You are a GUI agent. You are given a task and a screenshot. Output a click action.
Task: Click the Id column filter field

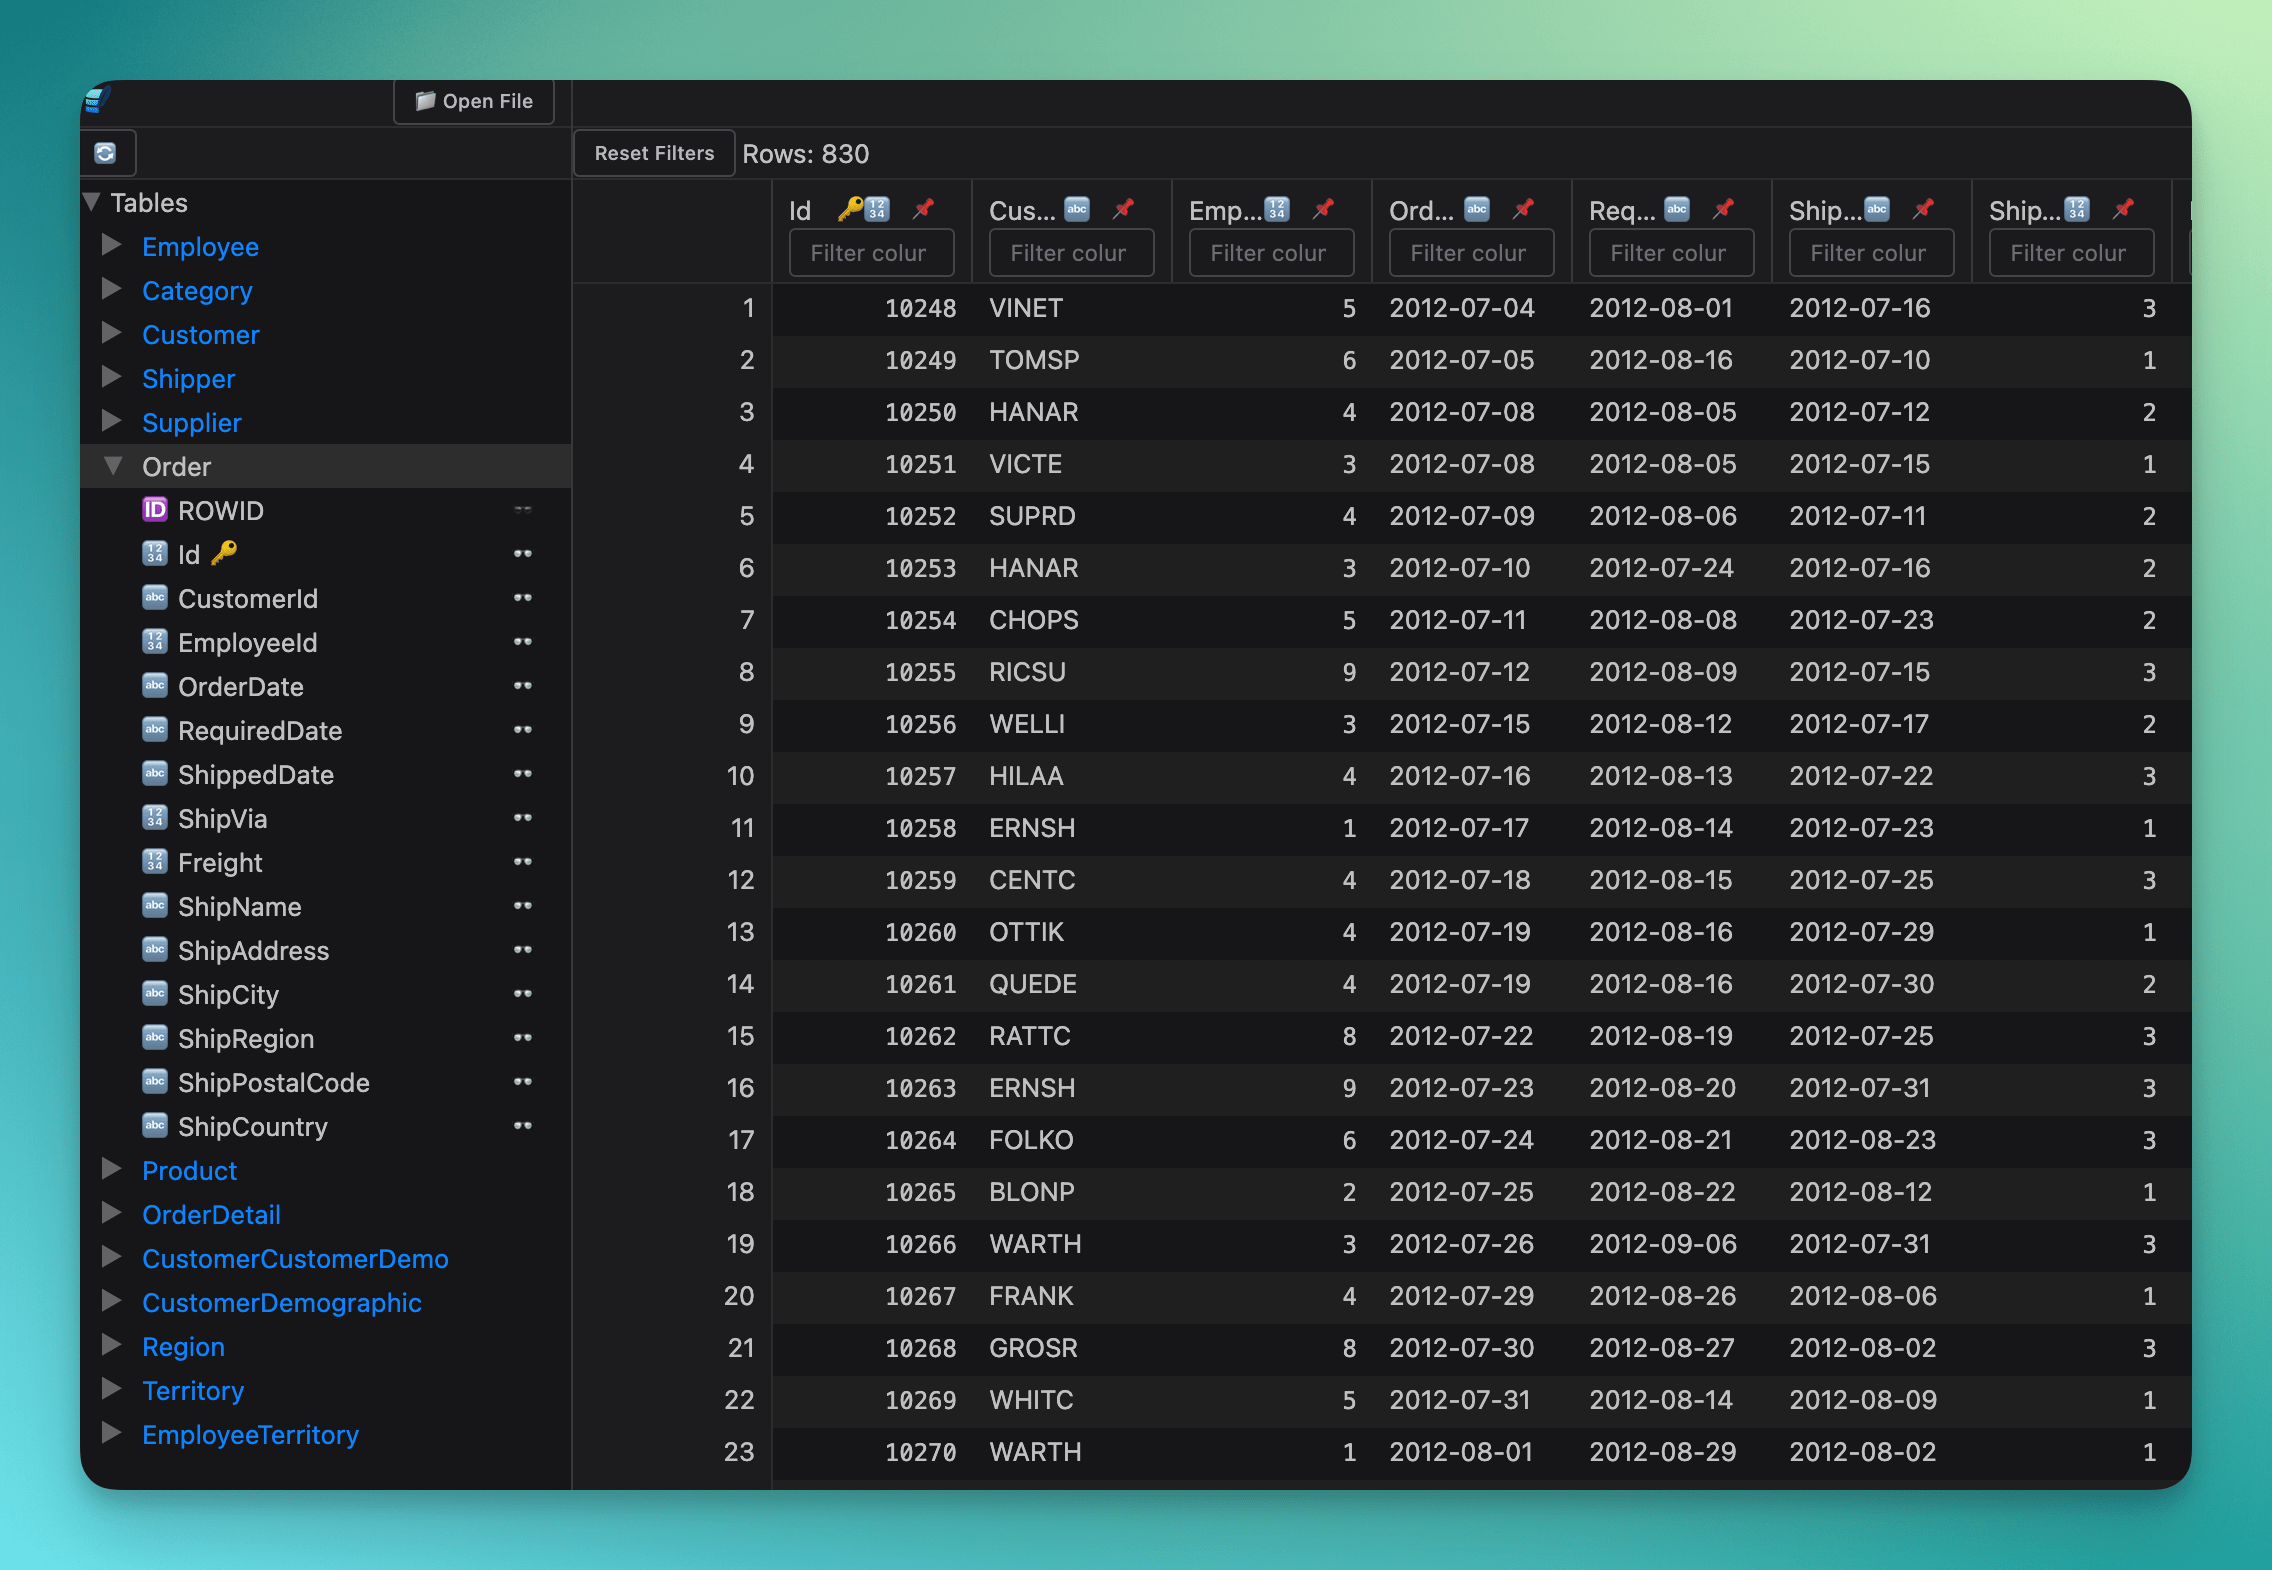pos(870,253)
